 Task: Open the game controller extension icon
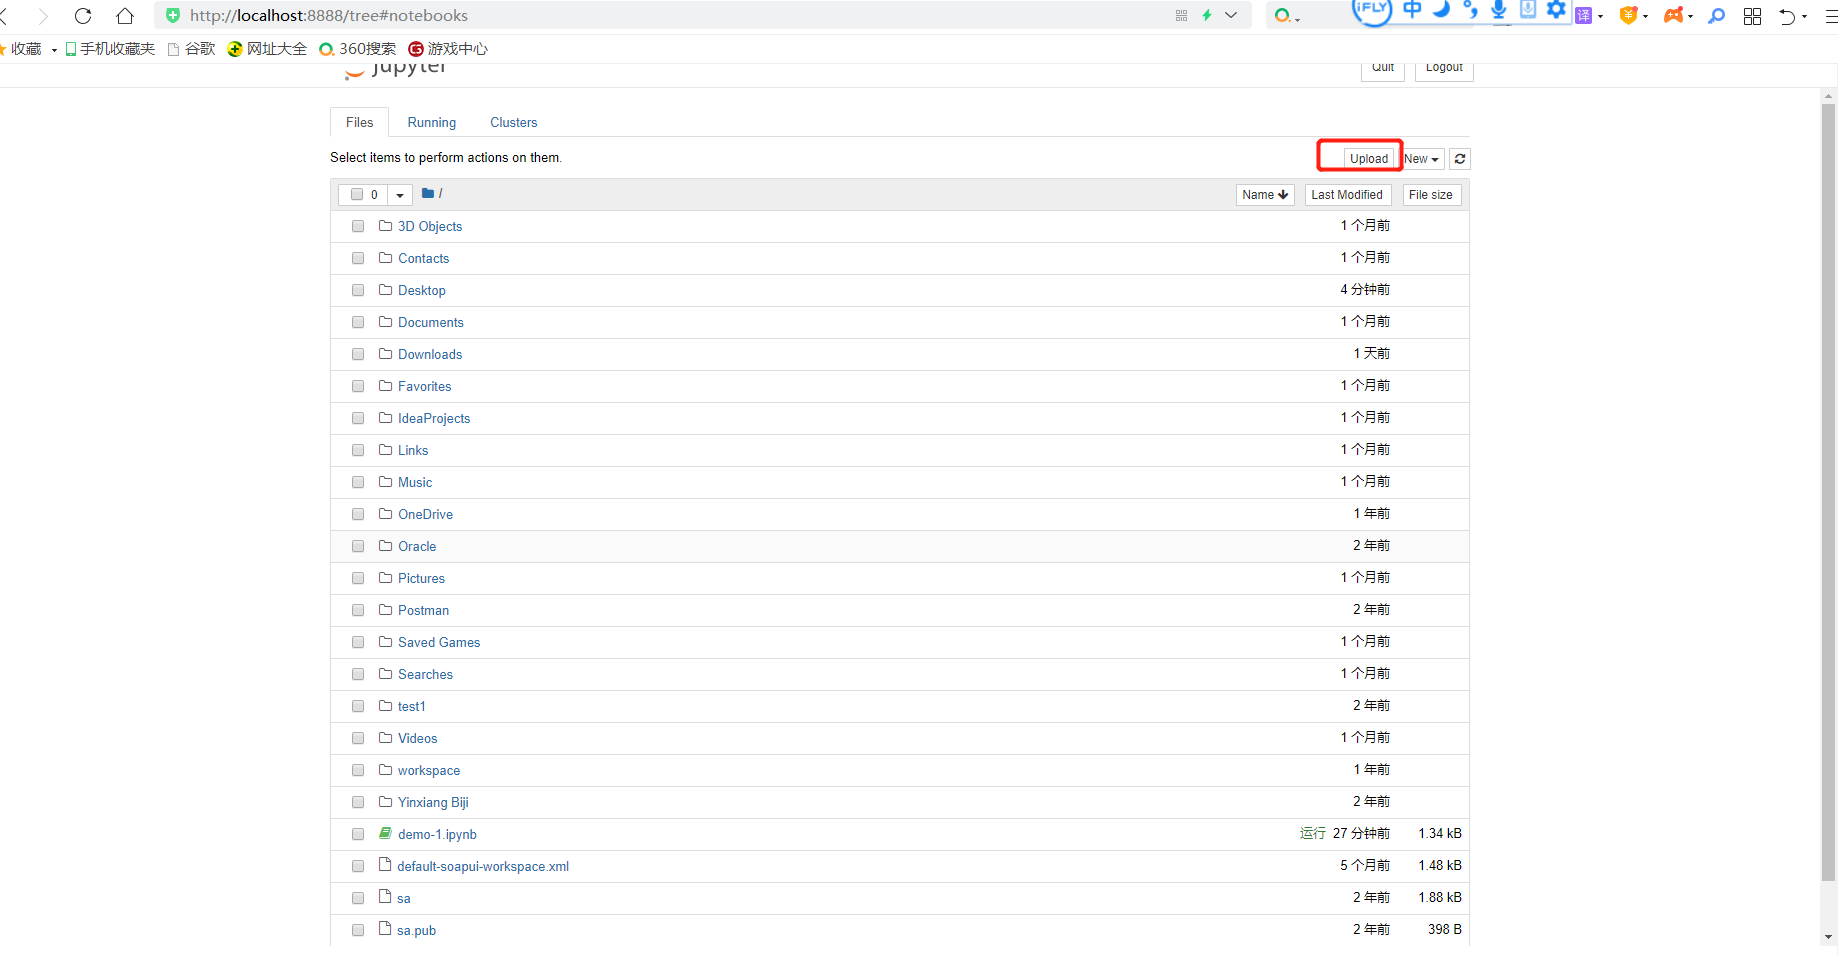click(1673, 16)
